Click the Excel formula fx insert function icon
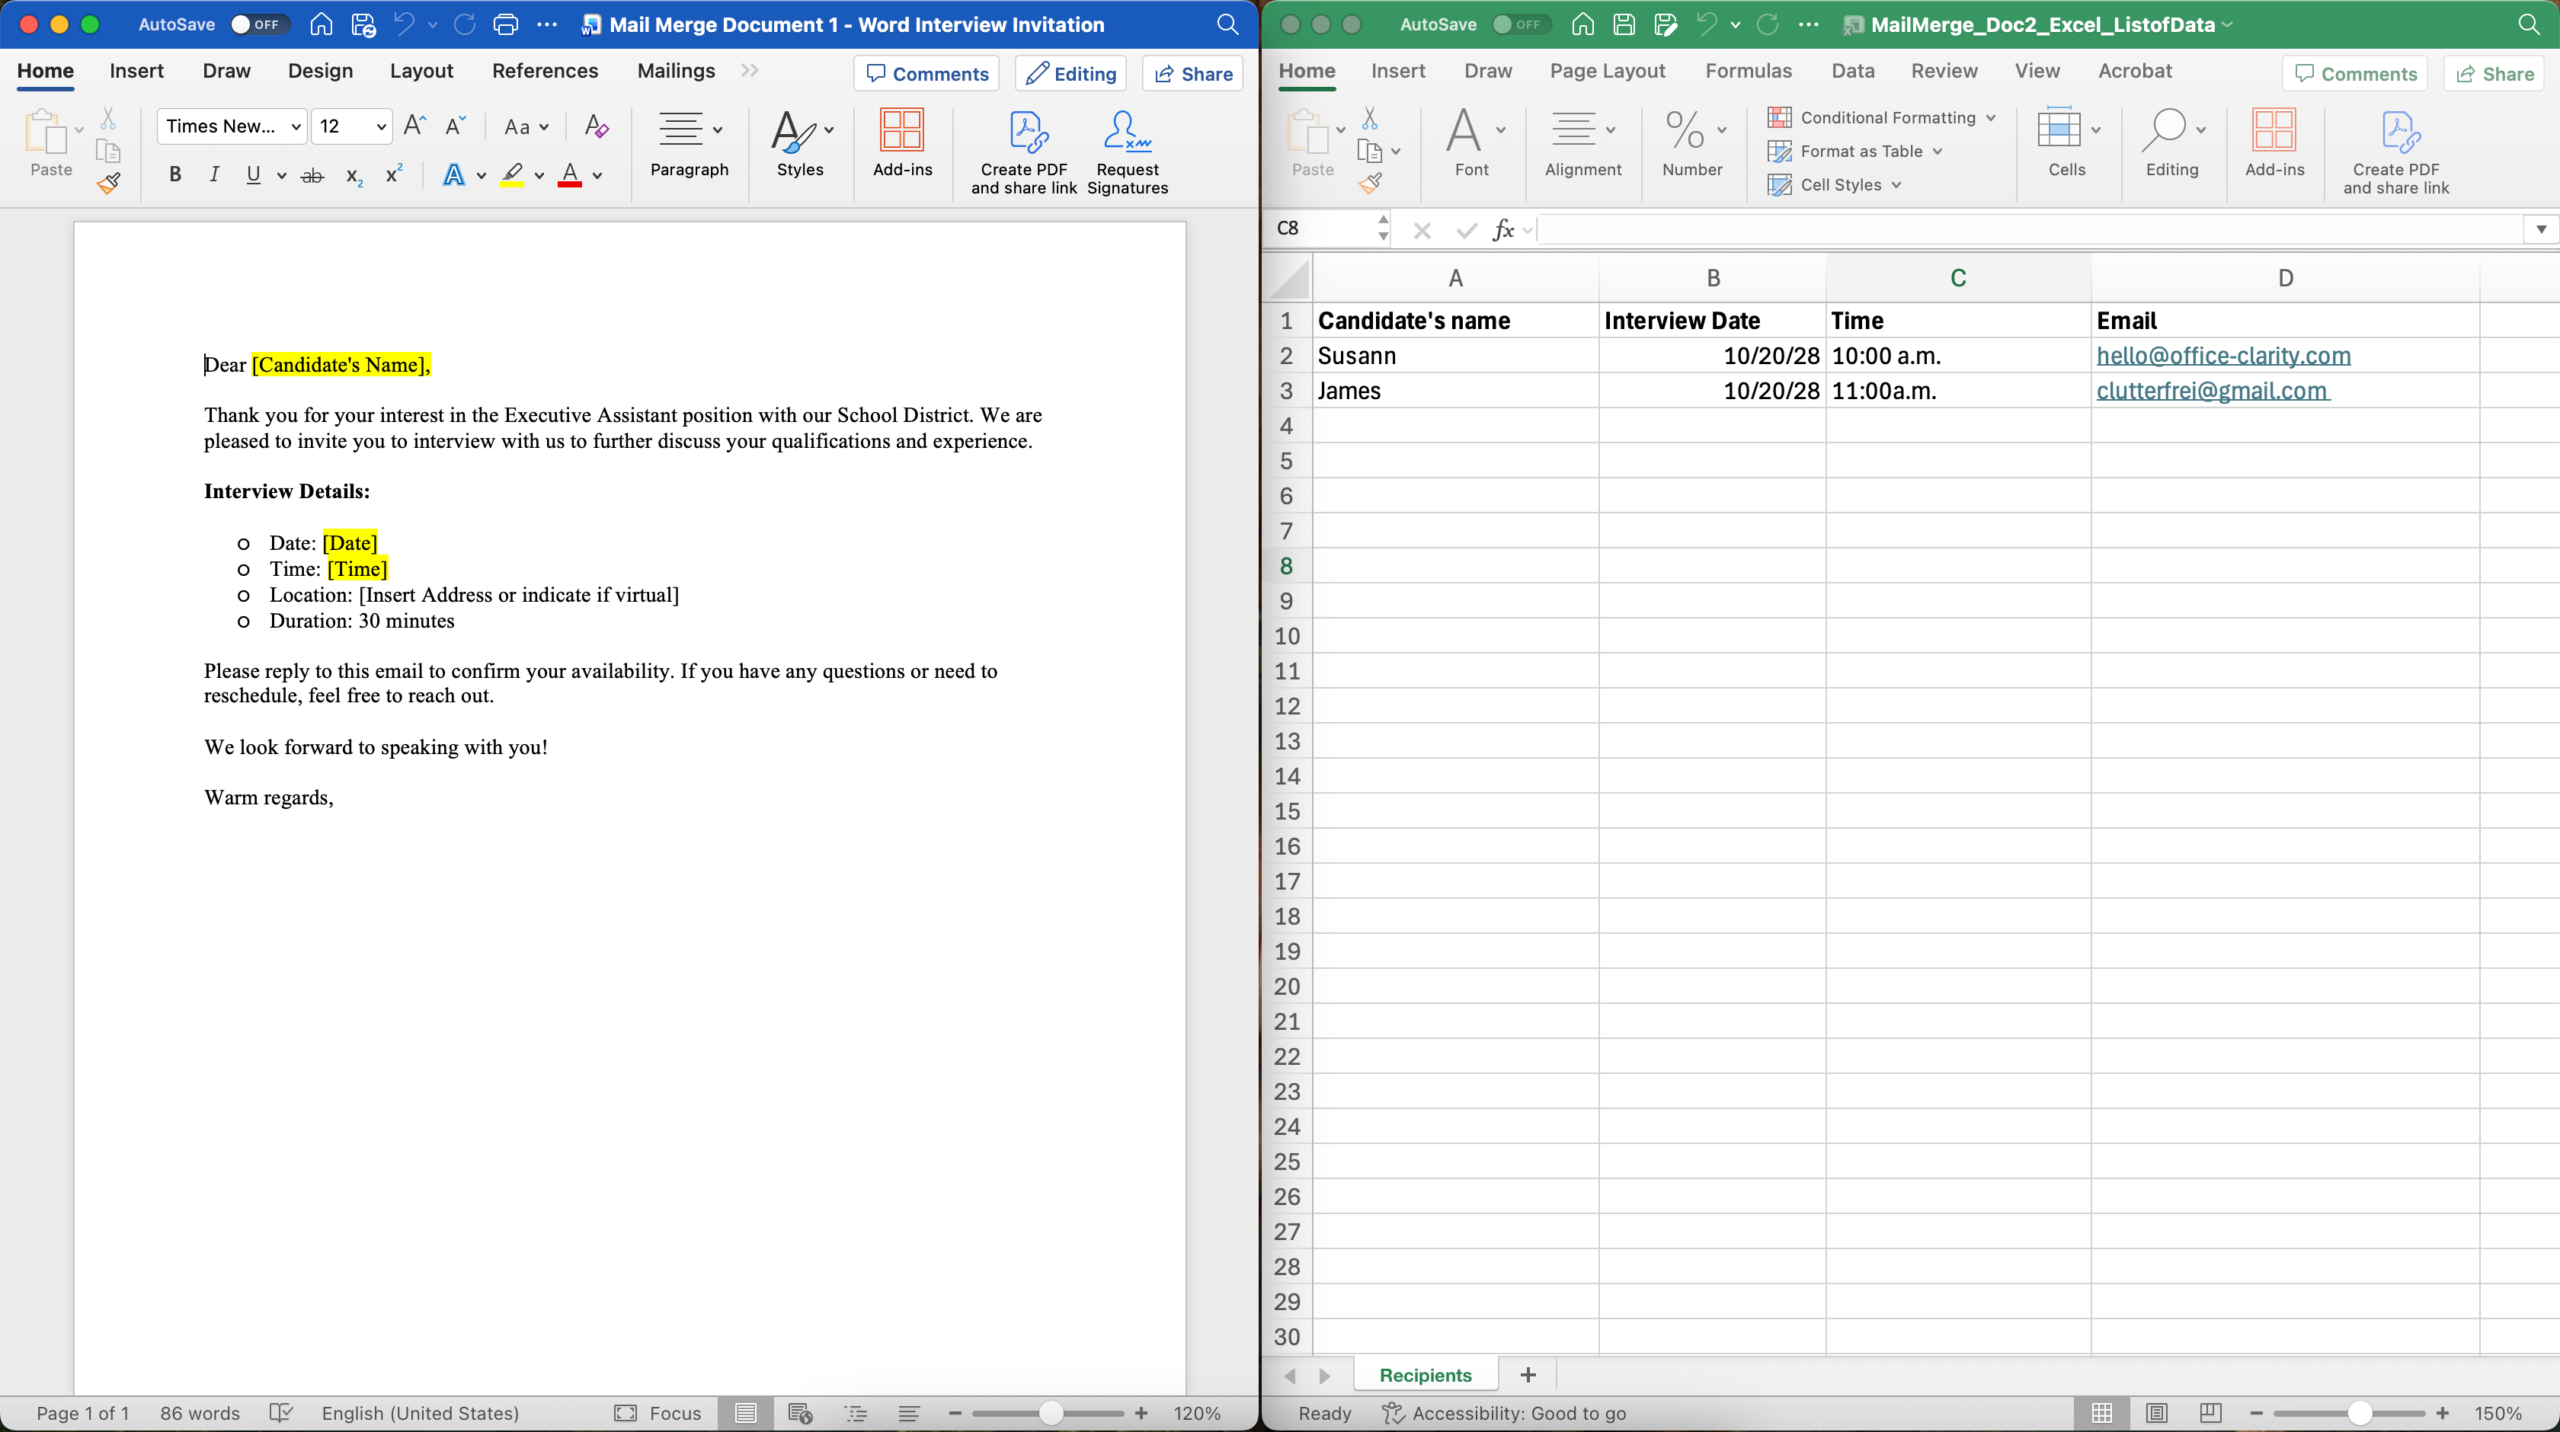Viewport: 2560px width, 1432px height. [x=1503, y=230]
